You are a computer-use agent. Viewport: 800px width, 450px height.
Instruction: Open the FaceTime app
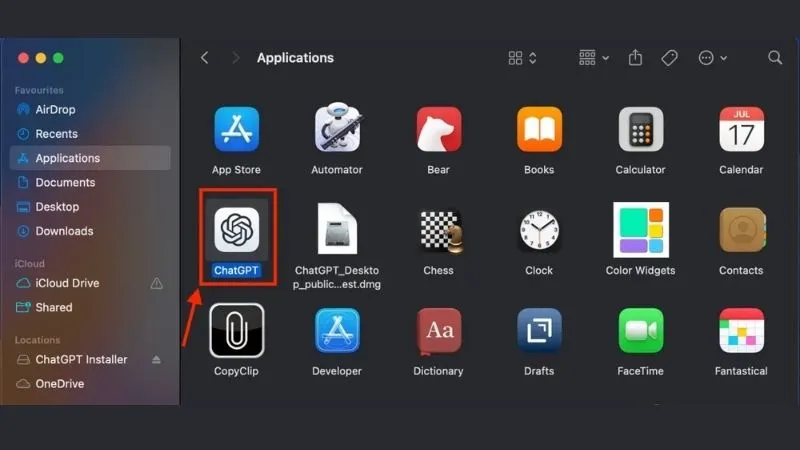click(640, 331)
